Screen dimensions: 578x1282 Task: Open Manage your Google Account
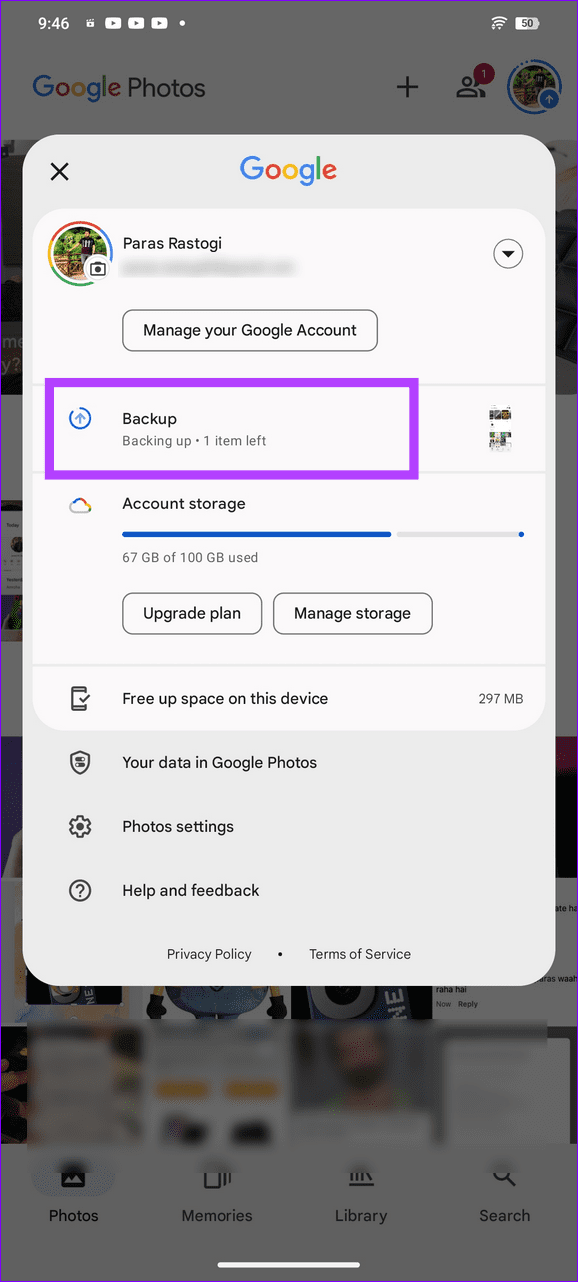click(x=250, y=330)
